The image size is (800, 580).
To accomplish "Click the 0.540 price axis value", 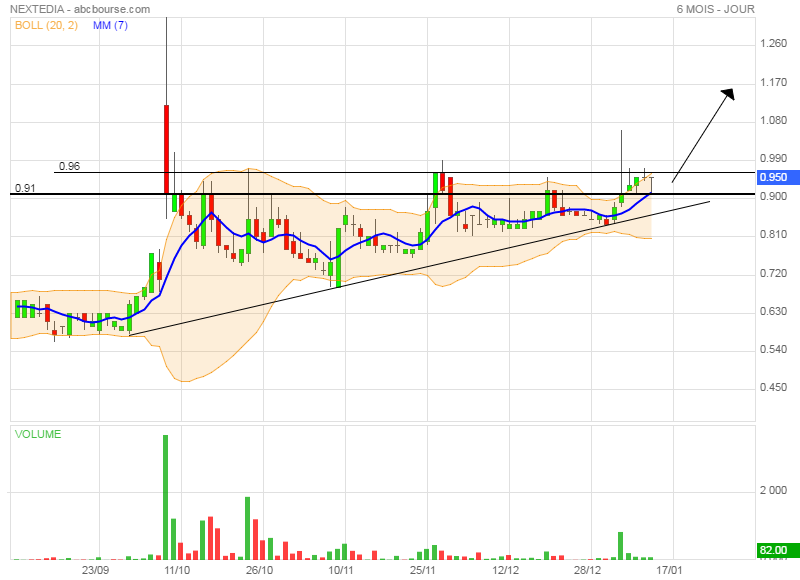I will click(x=773, y=349).
